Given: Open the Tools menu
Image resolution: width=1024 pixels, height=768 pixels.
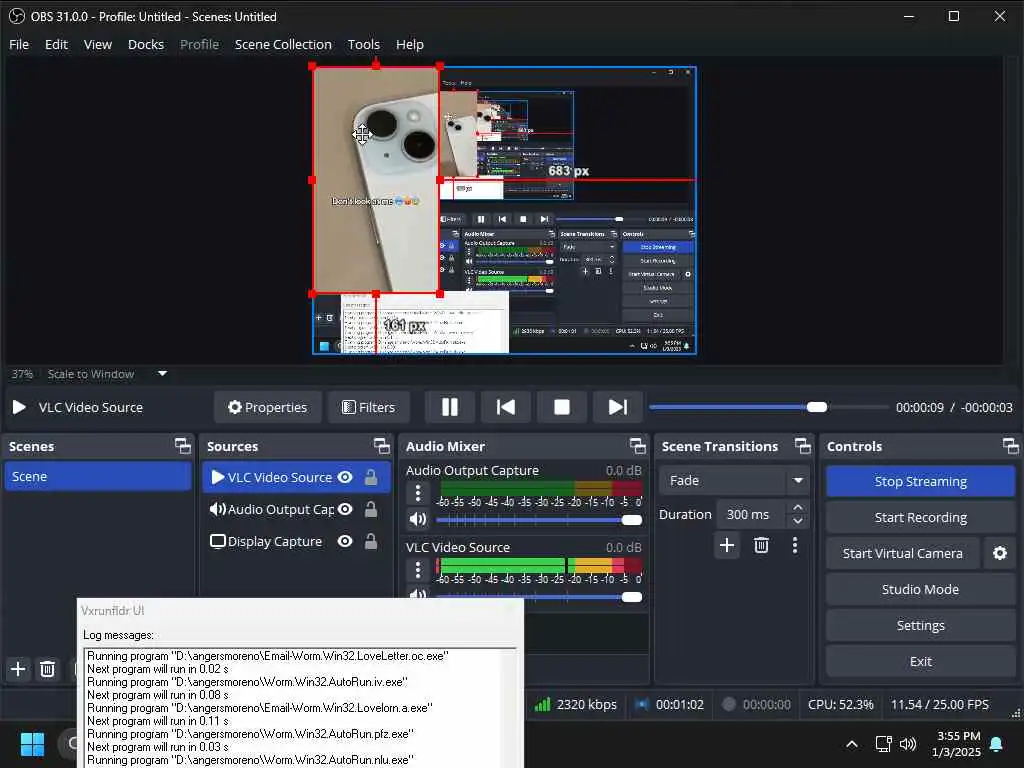Looking at the screenshot, I should [x=364, y=44].
